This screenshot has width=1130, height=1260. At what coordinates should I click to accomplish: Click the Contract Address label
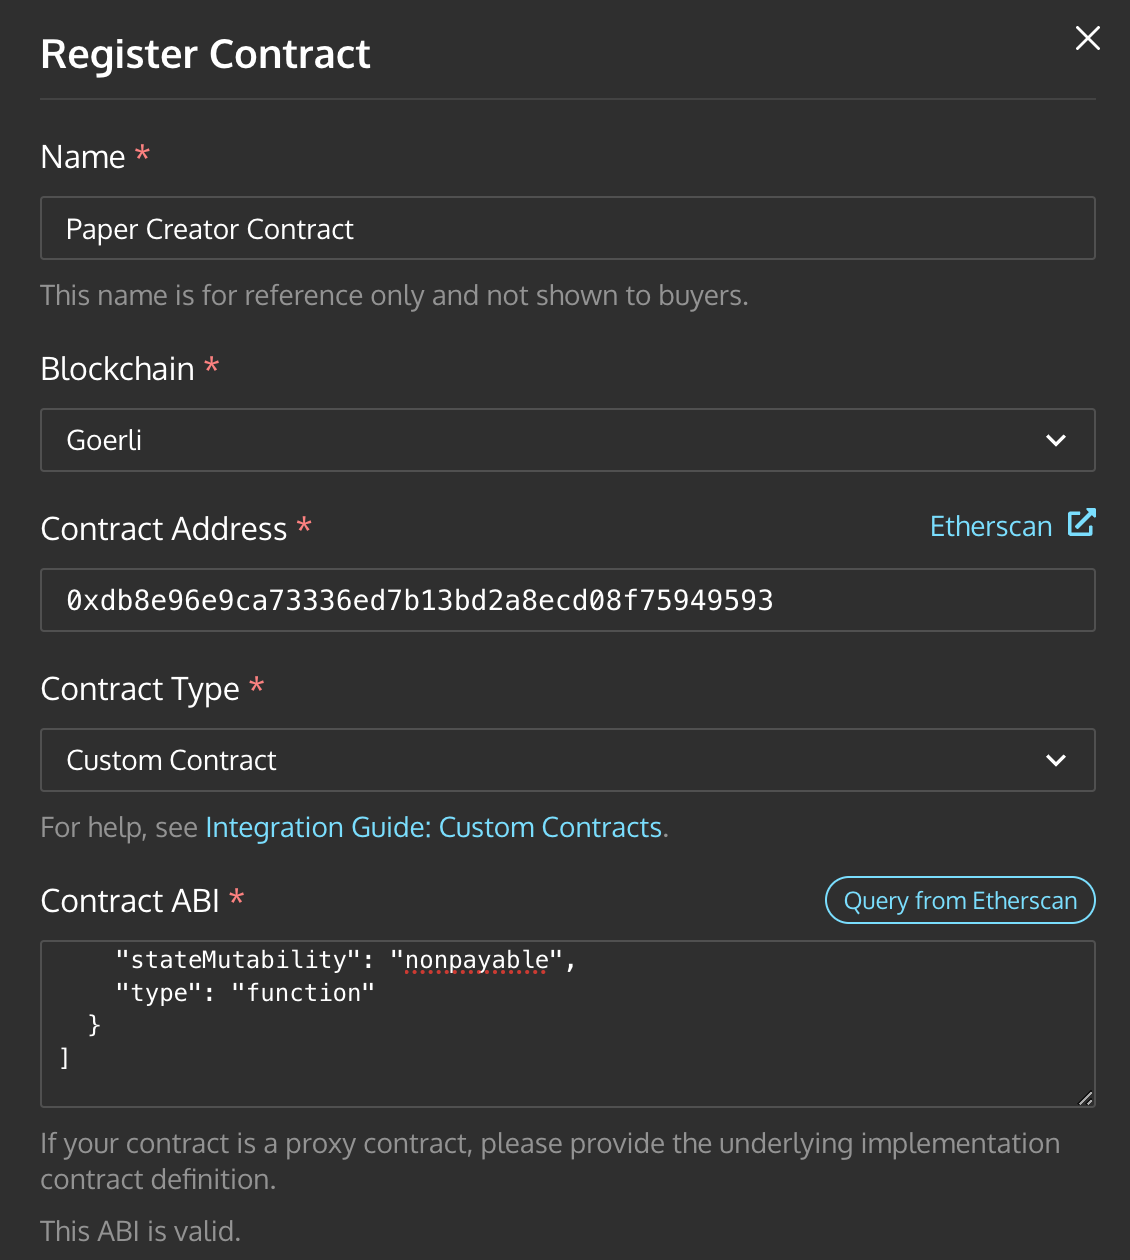(x=163, y=529)
